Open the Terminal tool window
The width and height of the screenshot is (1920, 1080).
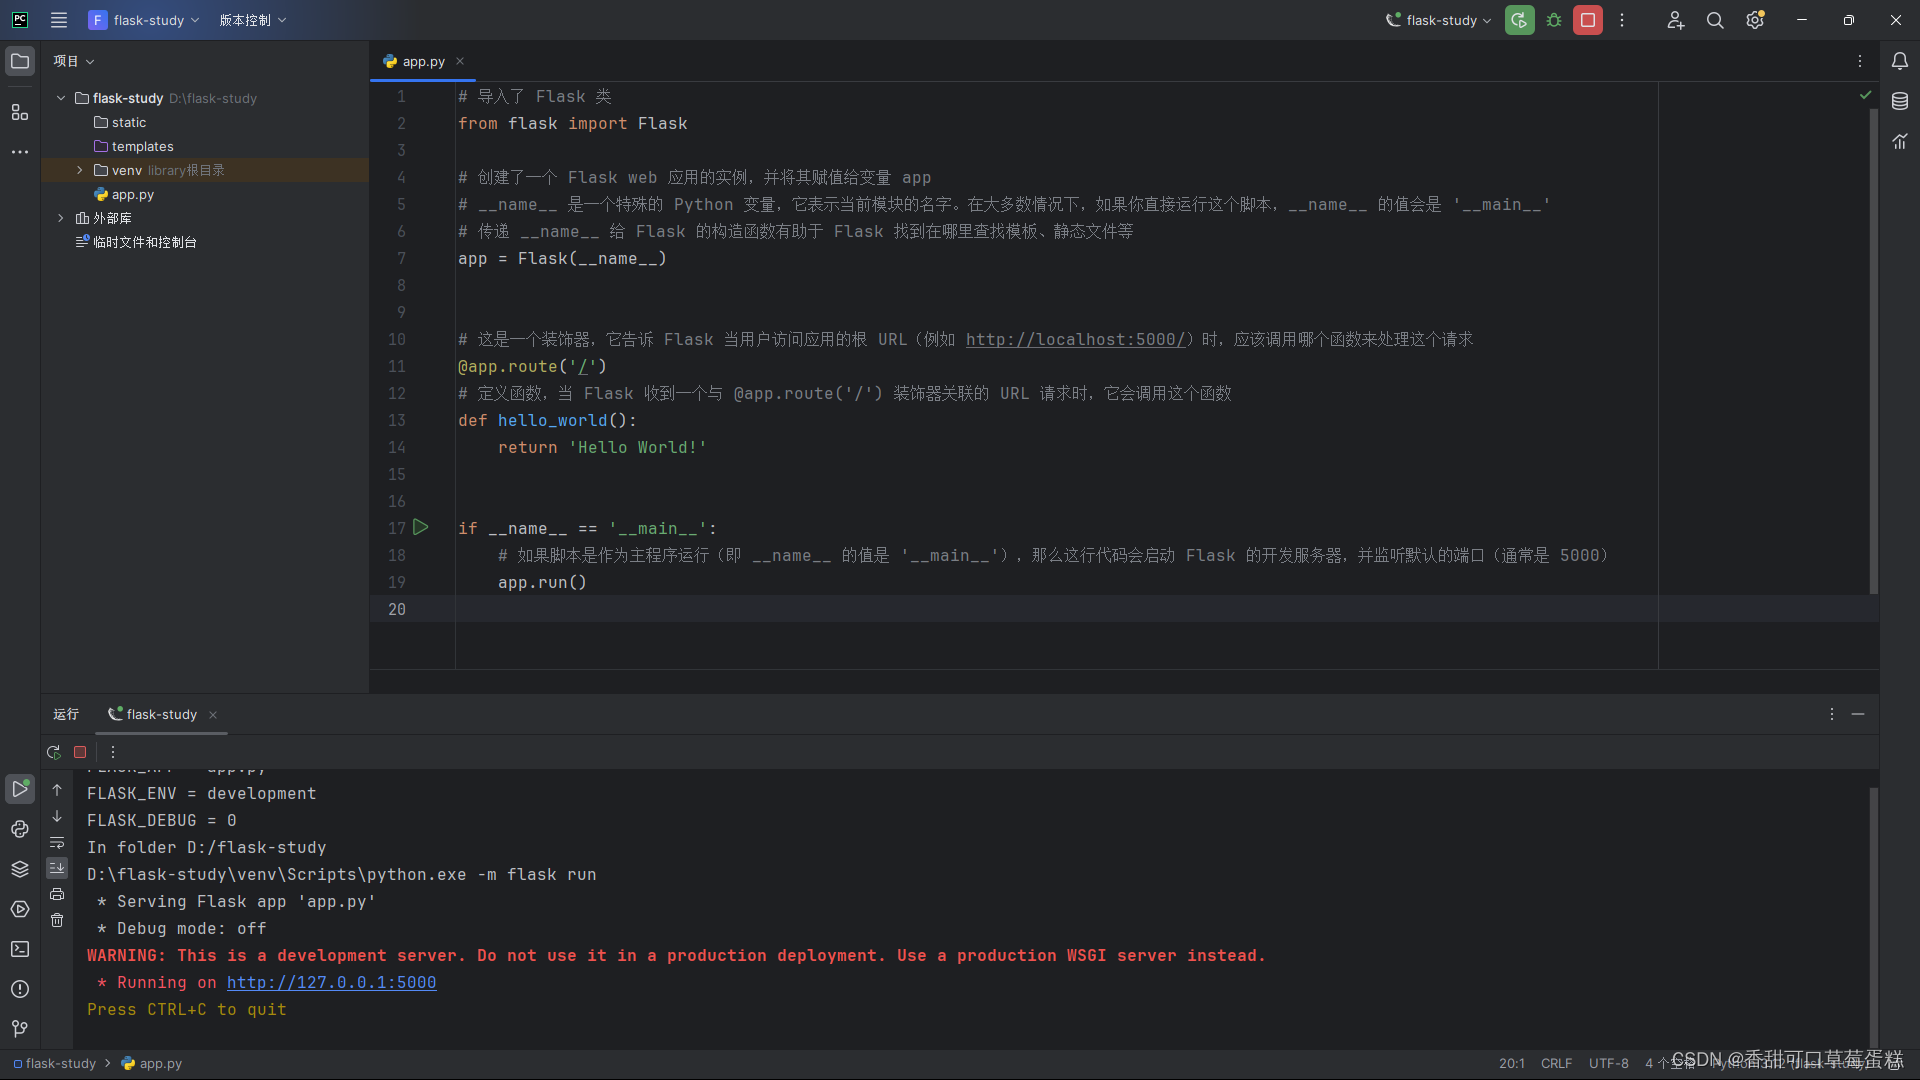point(20,949)
